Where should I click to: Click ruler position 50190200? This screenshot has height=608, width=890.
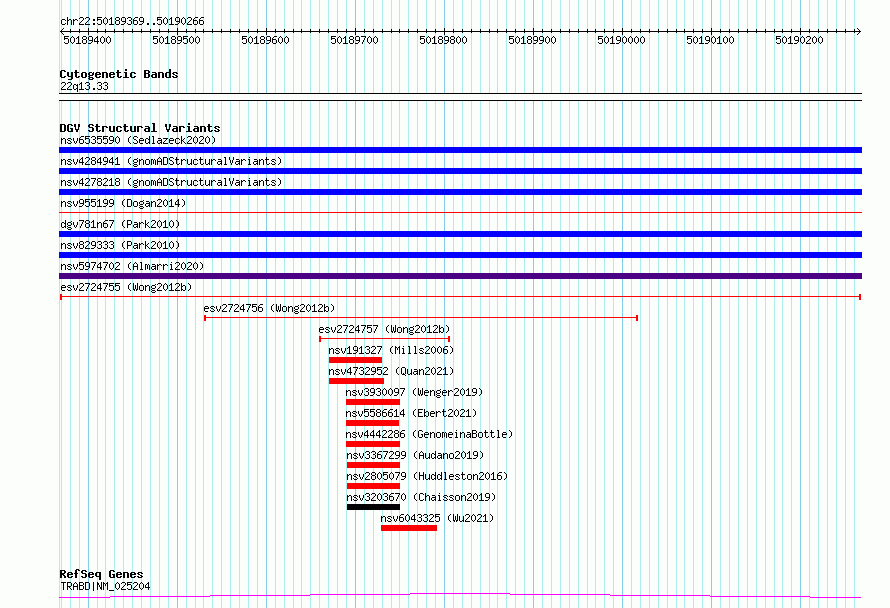click(799, 40)
